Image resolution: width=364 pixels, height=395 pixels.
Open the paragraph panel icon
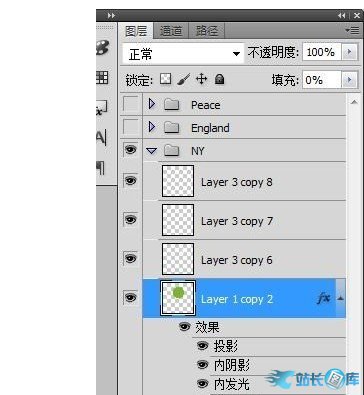point(101,168)
